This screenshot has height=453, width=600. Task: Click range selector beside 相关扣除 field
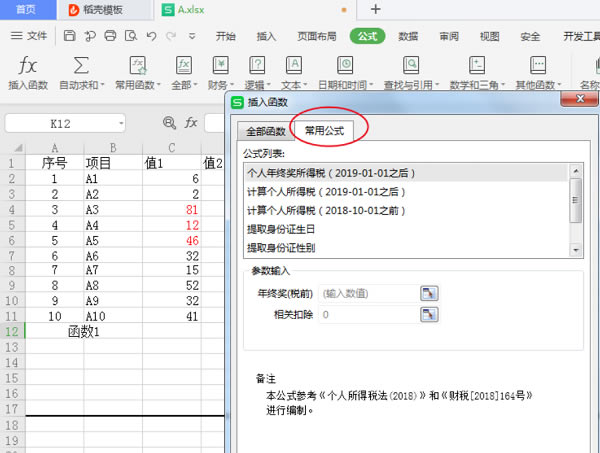tap(429, 315)
